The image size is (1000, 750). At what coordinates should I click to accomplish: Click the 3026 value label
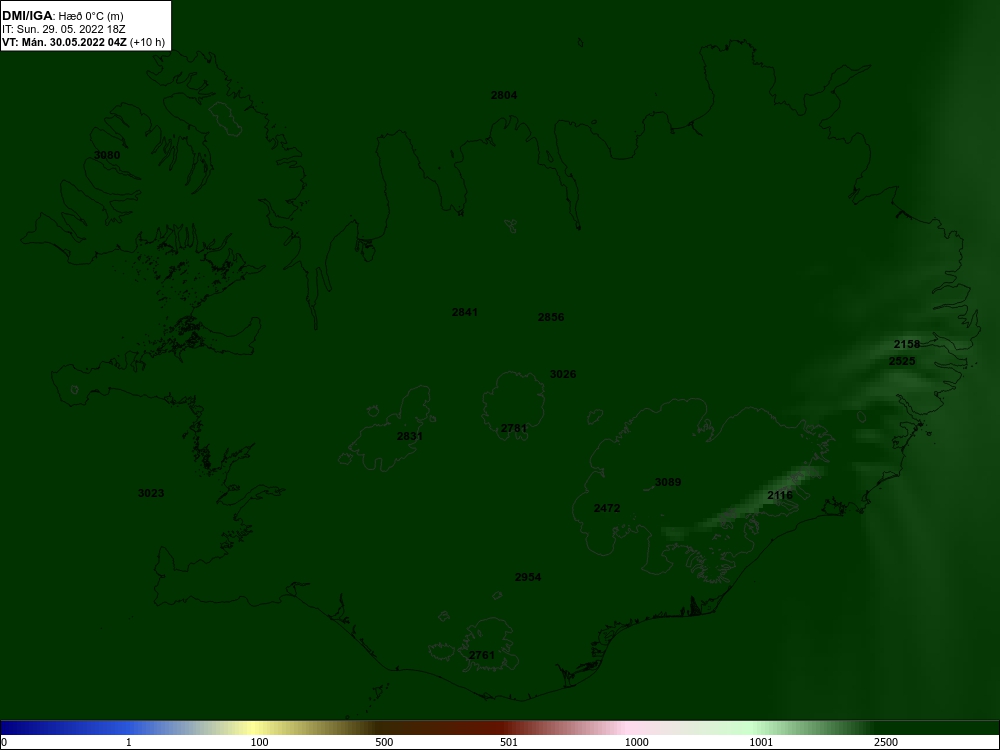tap(562, 374)
